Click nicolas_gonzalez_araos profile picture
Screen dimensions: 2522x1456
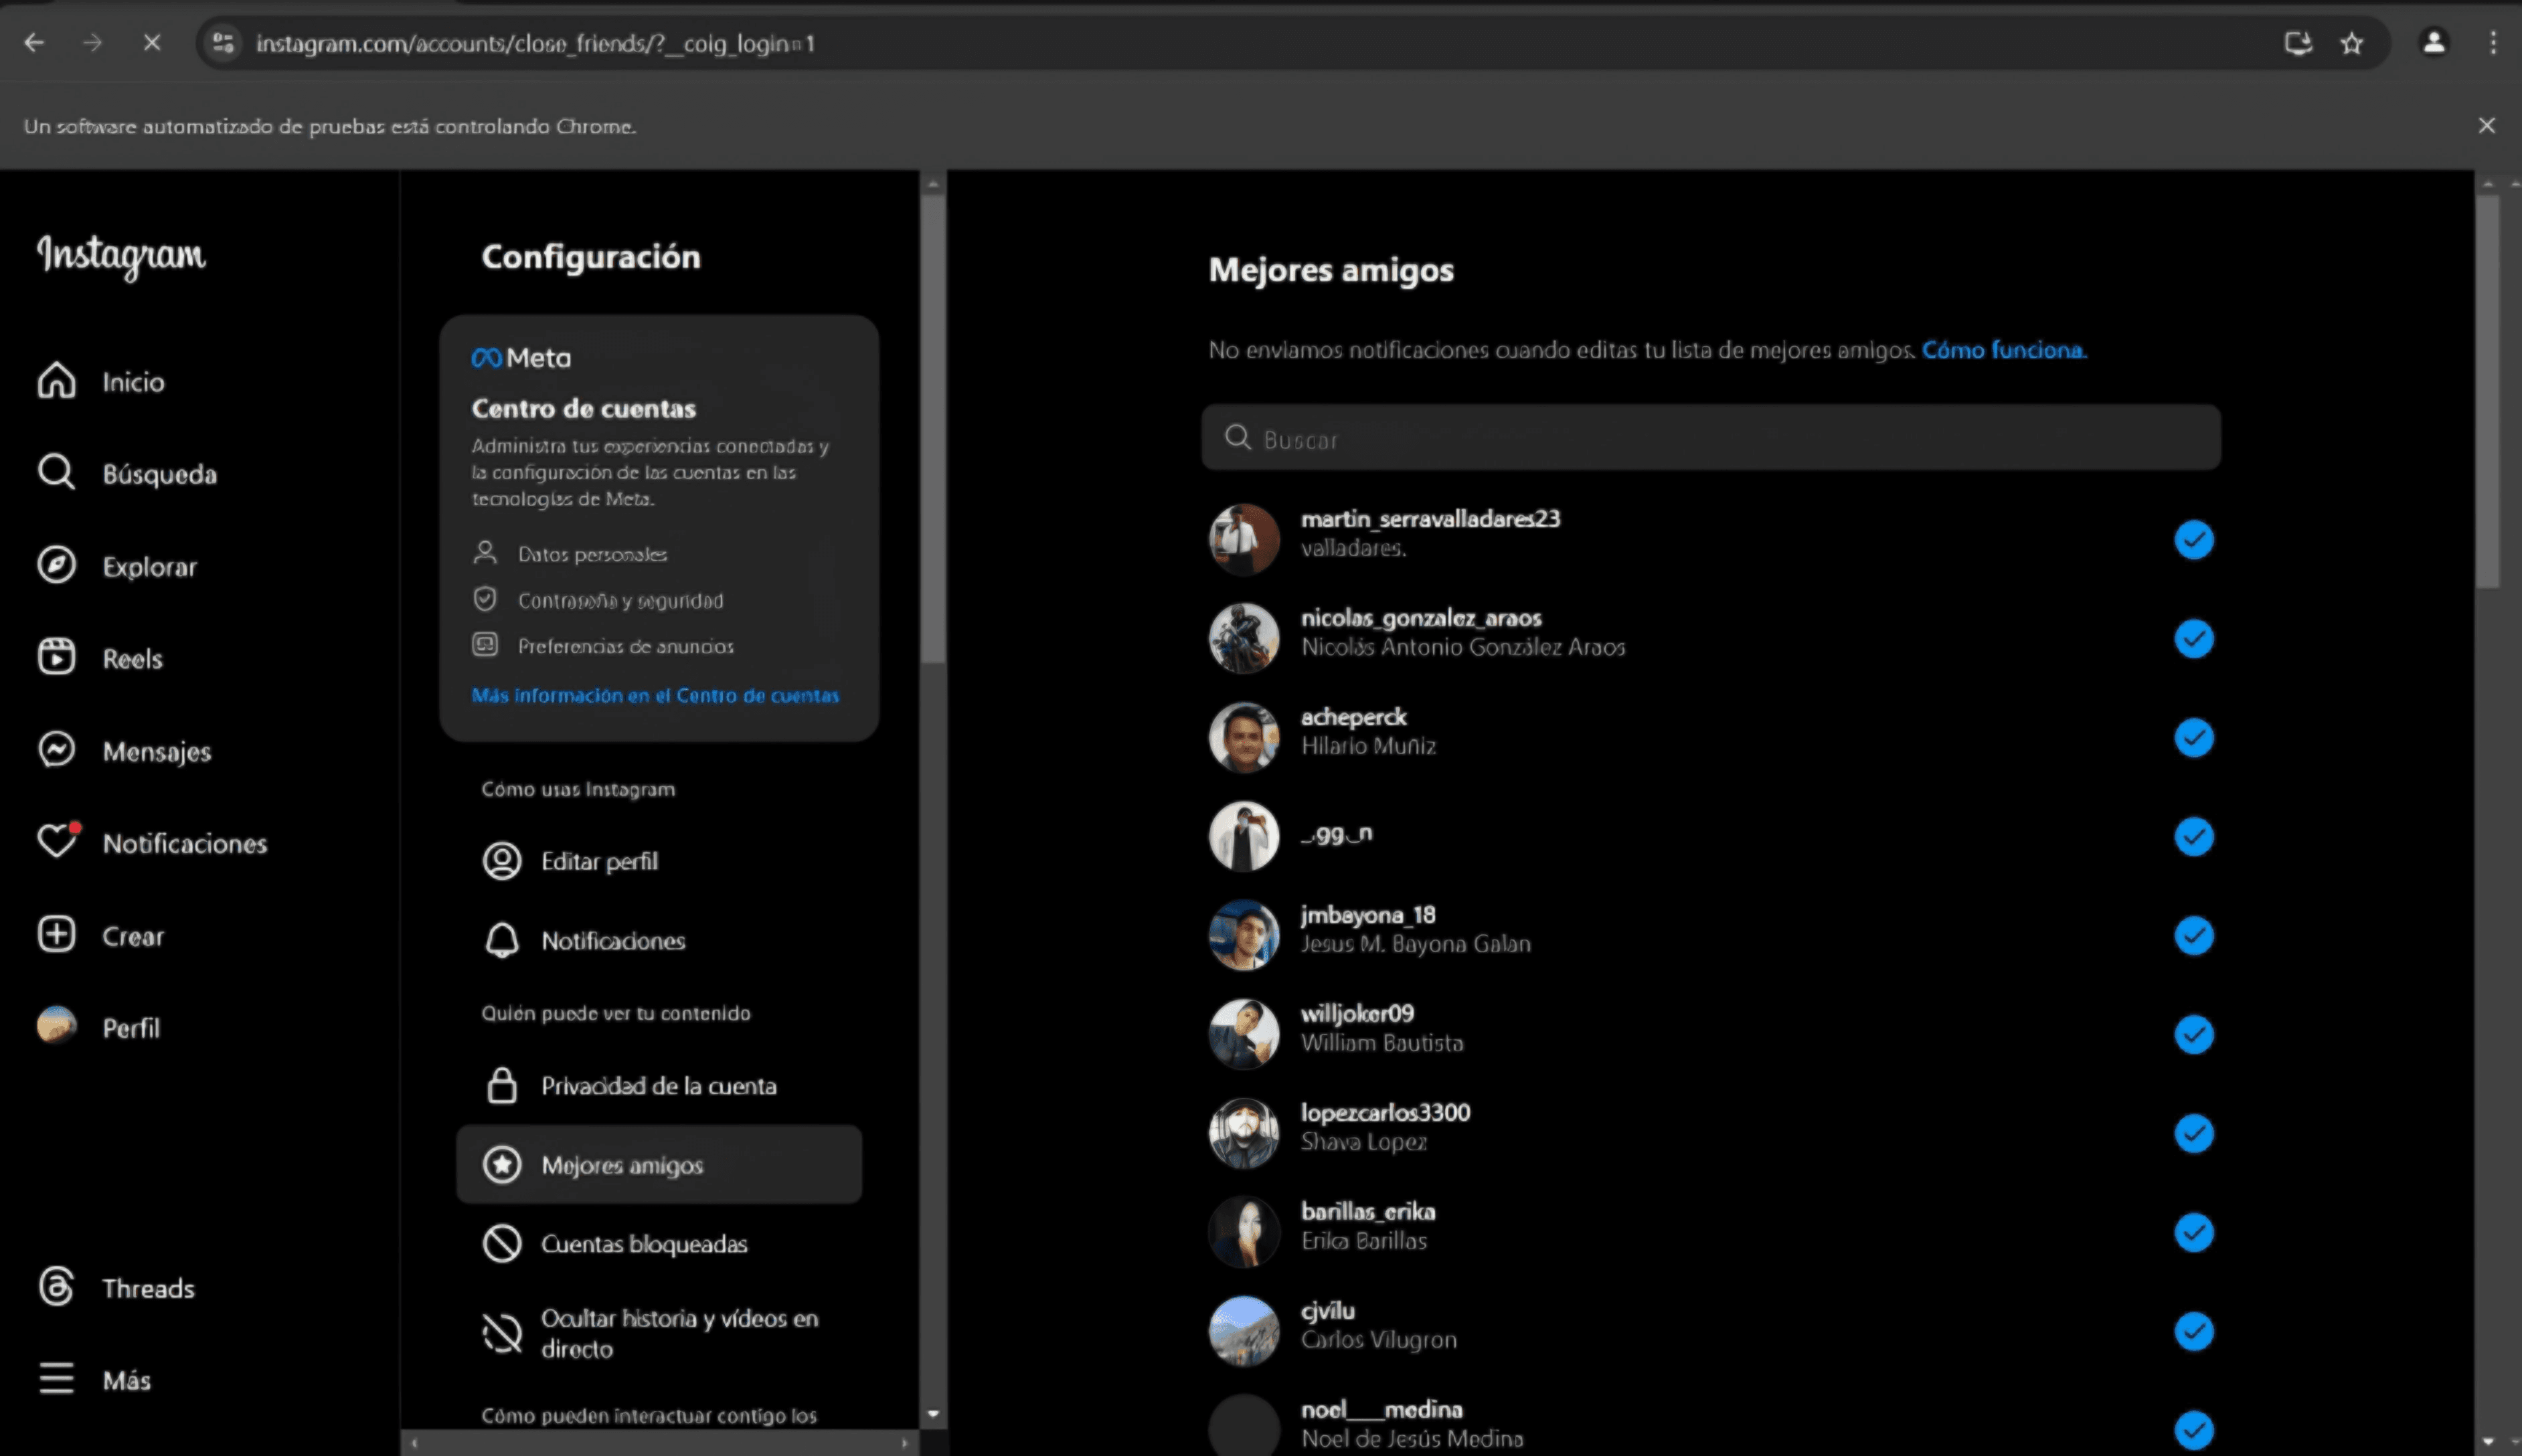1244,638
